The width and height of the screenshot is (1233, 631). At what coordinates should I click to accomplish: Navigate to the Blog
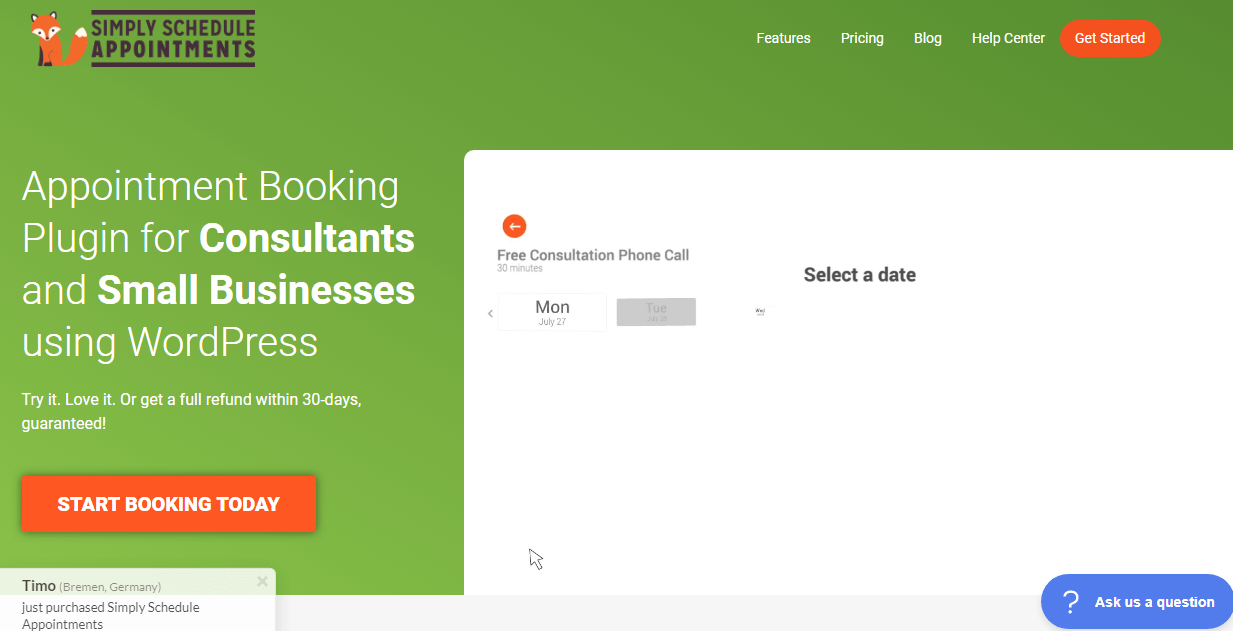click(x=927, y=38)
